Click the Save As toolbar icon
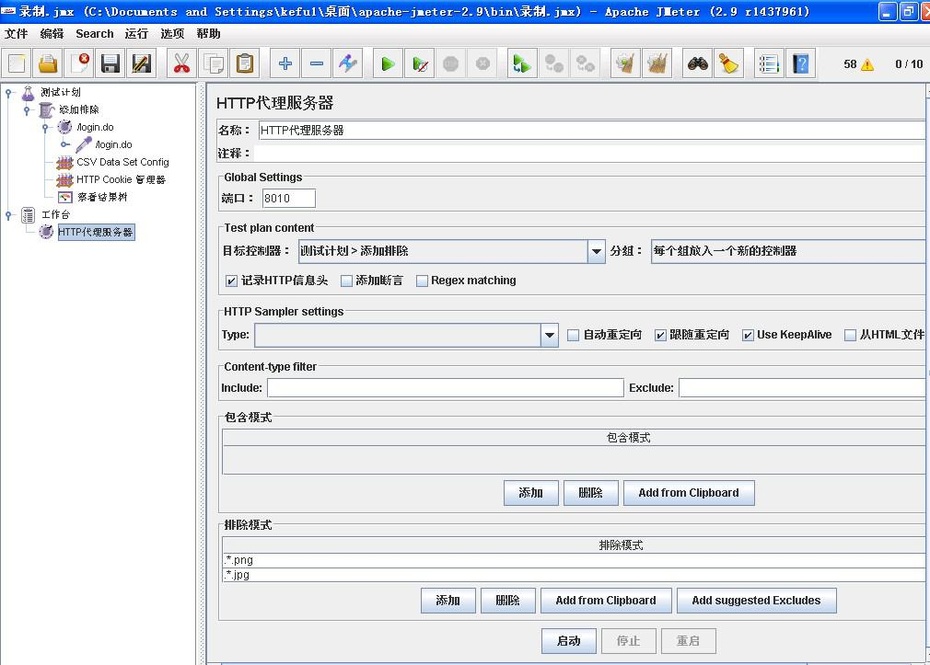The width and height of the screenshot is (930, 665). (142, 63)
